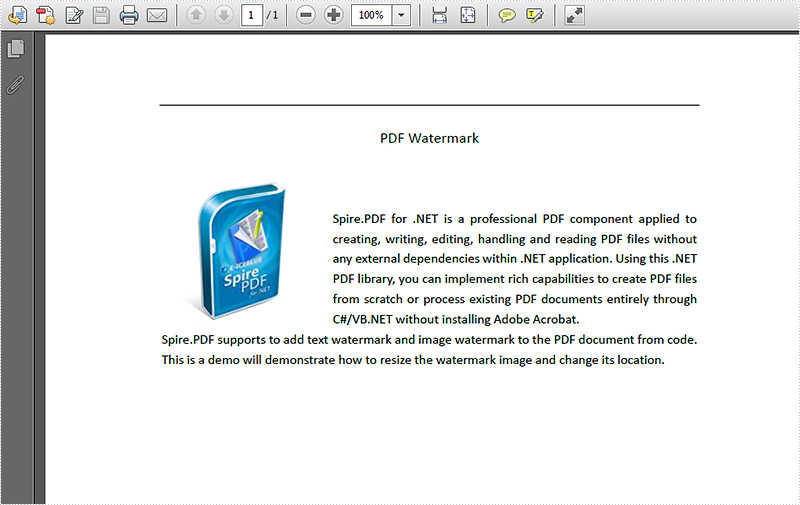Zoom in with the plus button
Image resolution: width=800 pixels, height=505 pixels.
click(334, 15)
